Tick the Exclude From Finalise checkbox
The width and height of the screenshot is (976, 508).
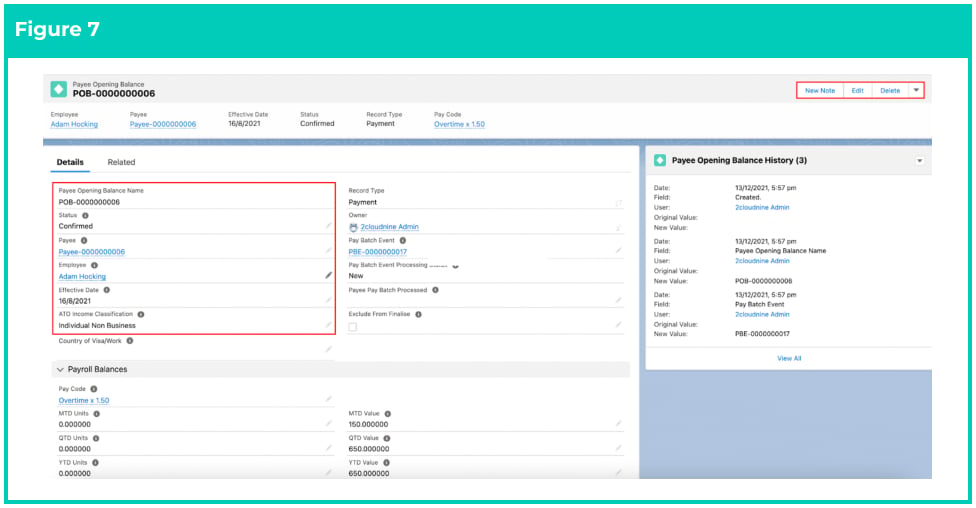point(353,327)
